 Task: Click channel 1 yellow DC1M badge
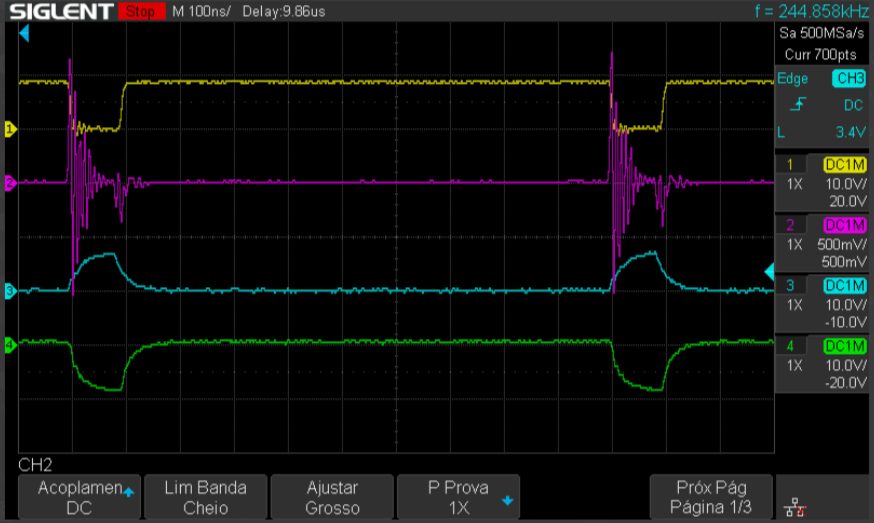[845, 165]
